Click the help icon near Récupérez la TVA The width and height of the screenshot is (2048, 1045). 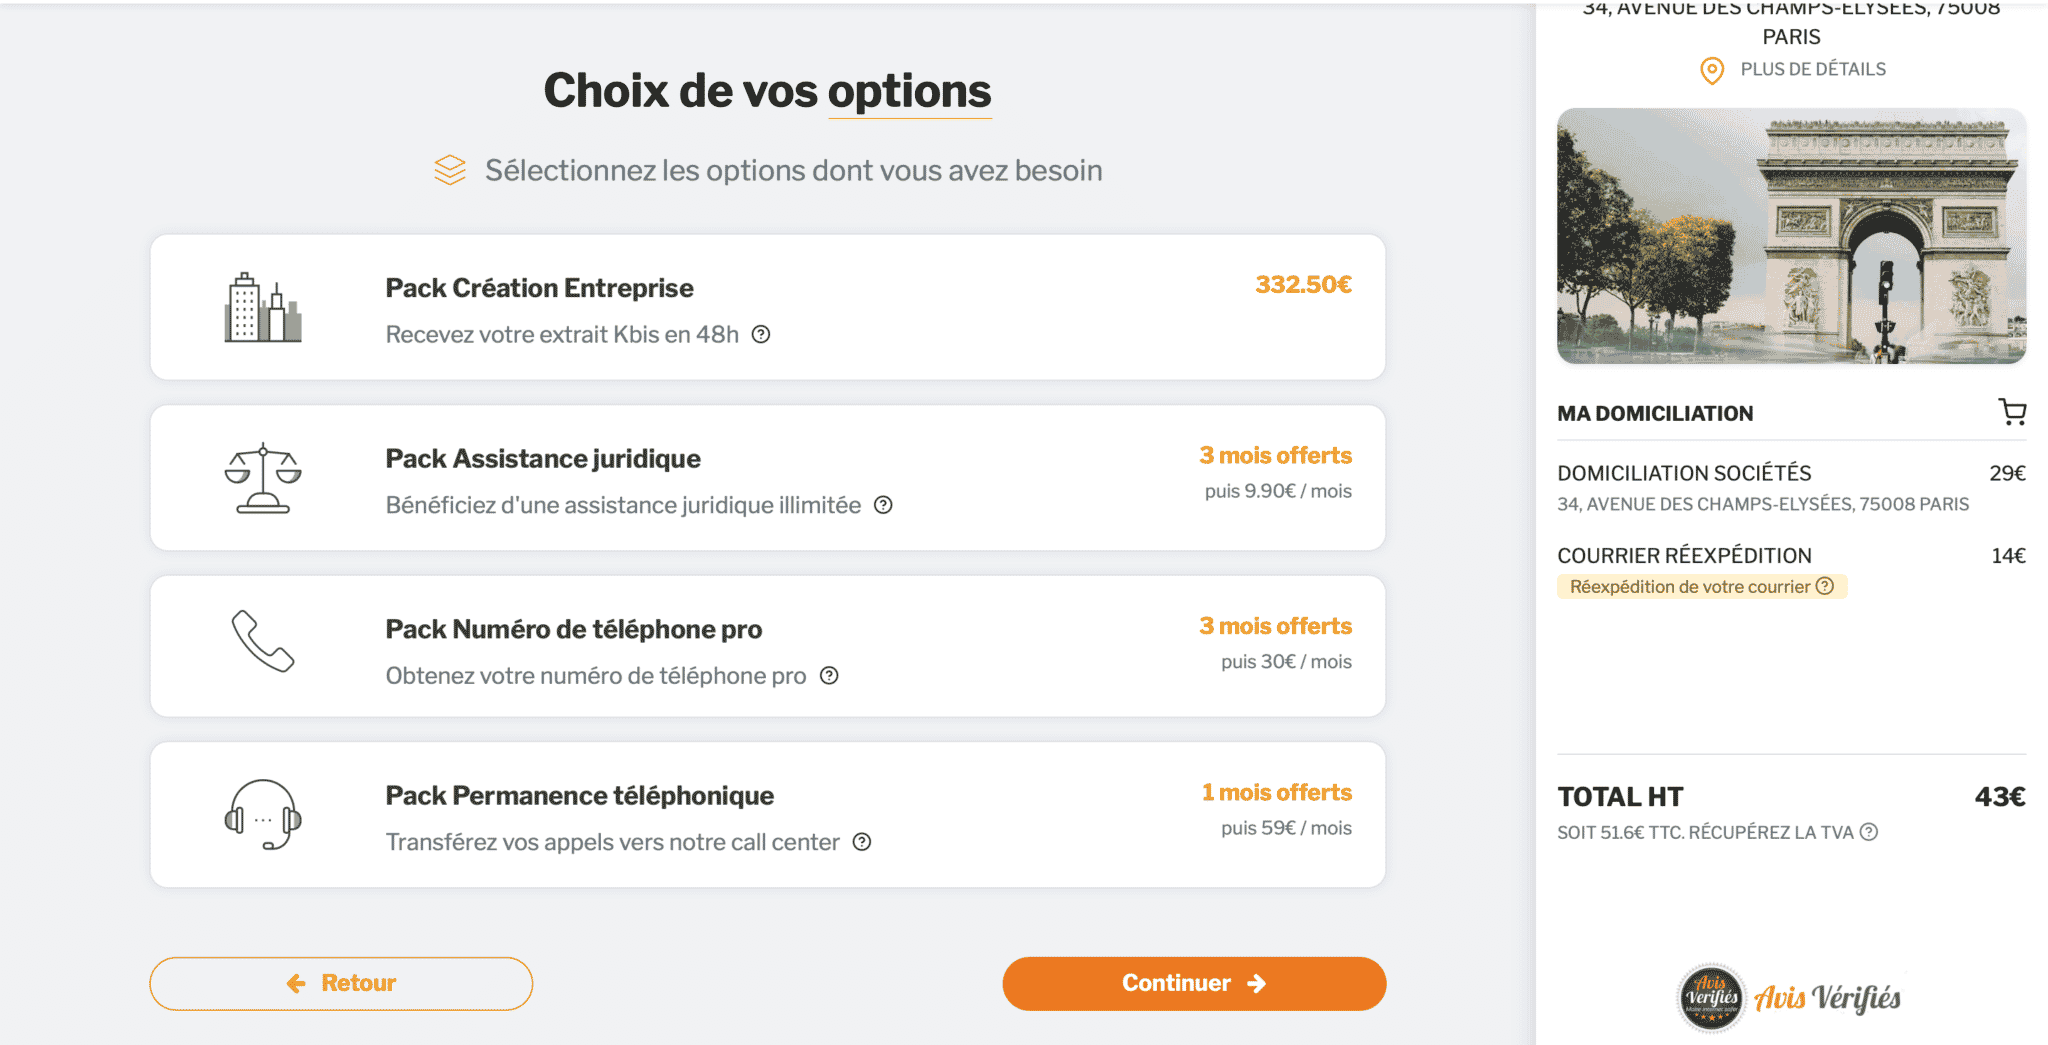click(x=1871, y=831)
